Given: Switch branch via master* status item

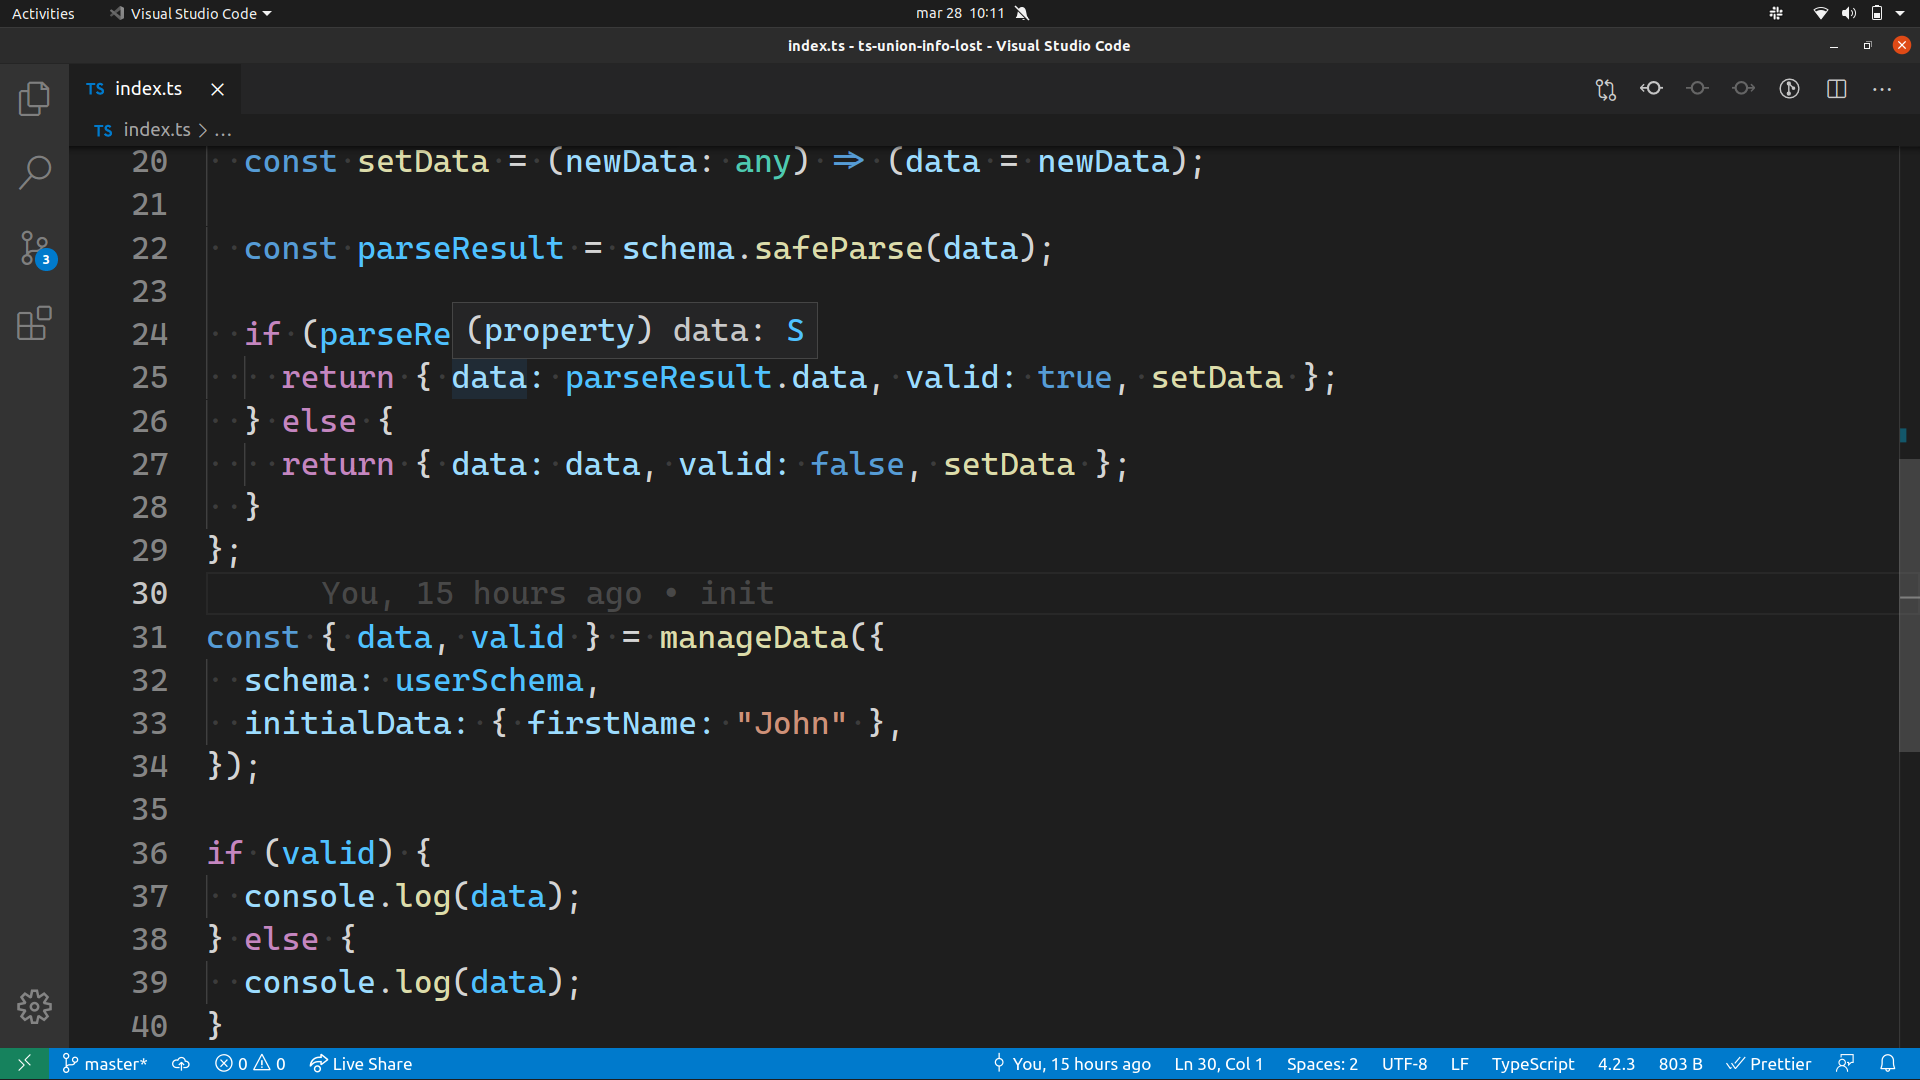Looking at the screenshot, I should [x=105, y=1063].
